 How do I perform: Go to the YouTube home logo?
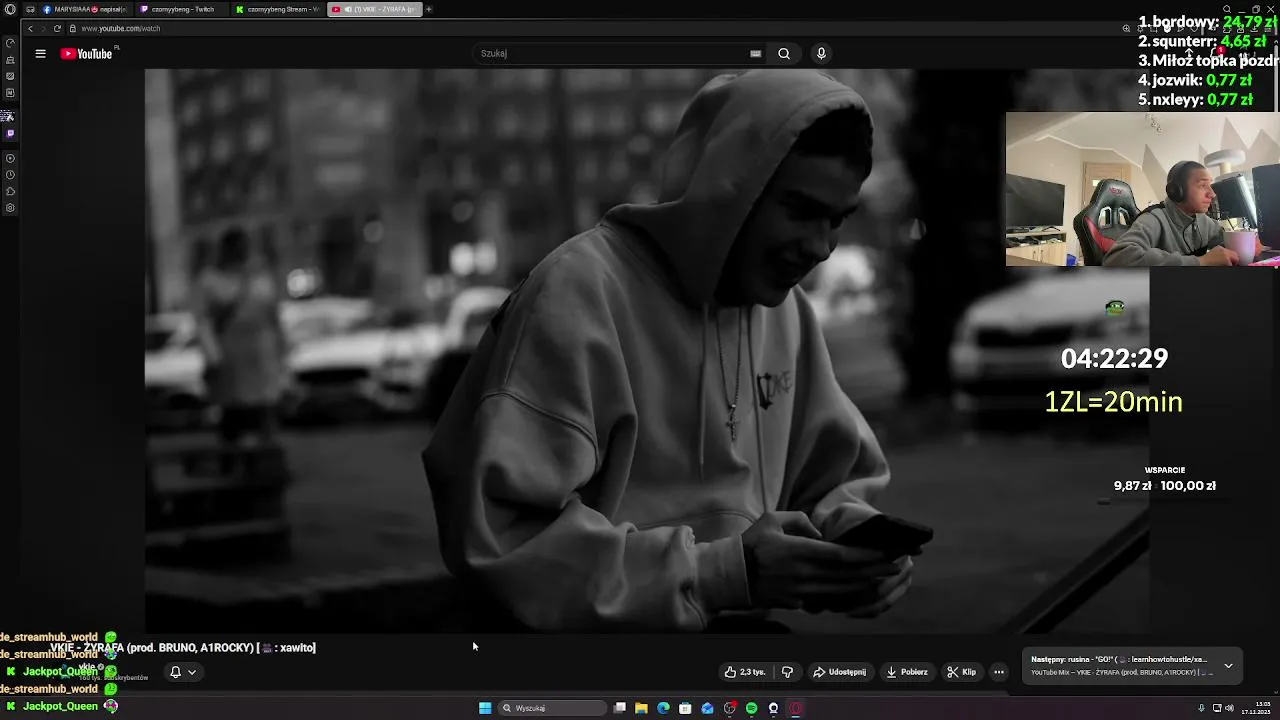point(87,54)
